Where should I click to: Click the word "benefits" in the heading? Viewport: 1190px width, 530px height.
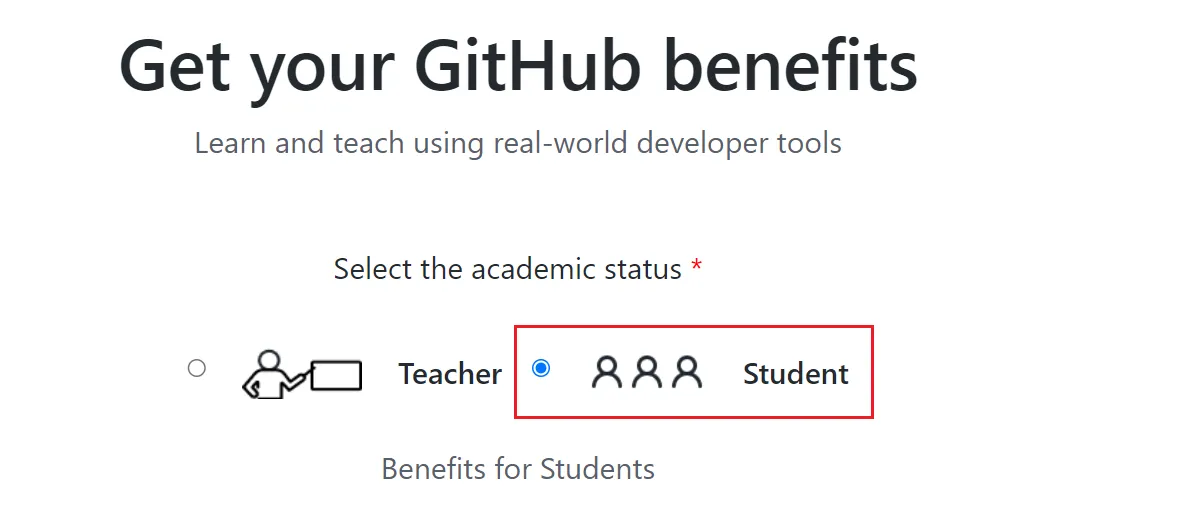click(791, 66)
